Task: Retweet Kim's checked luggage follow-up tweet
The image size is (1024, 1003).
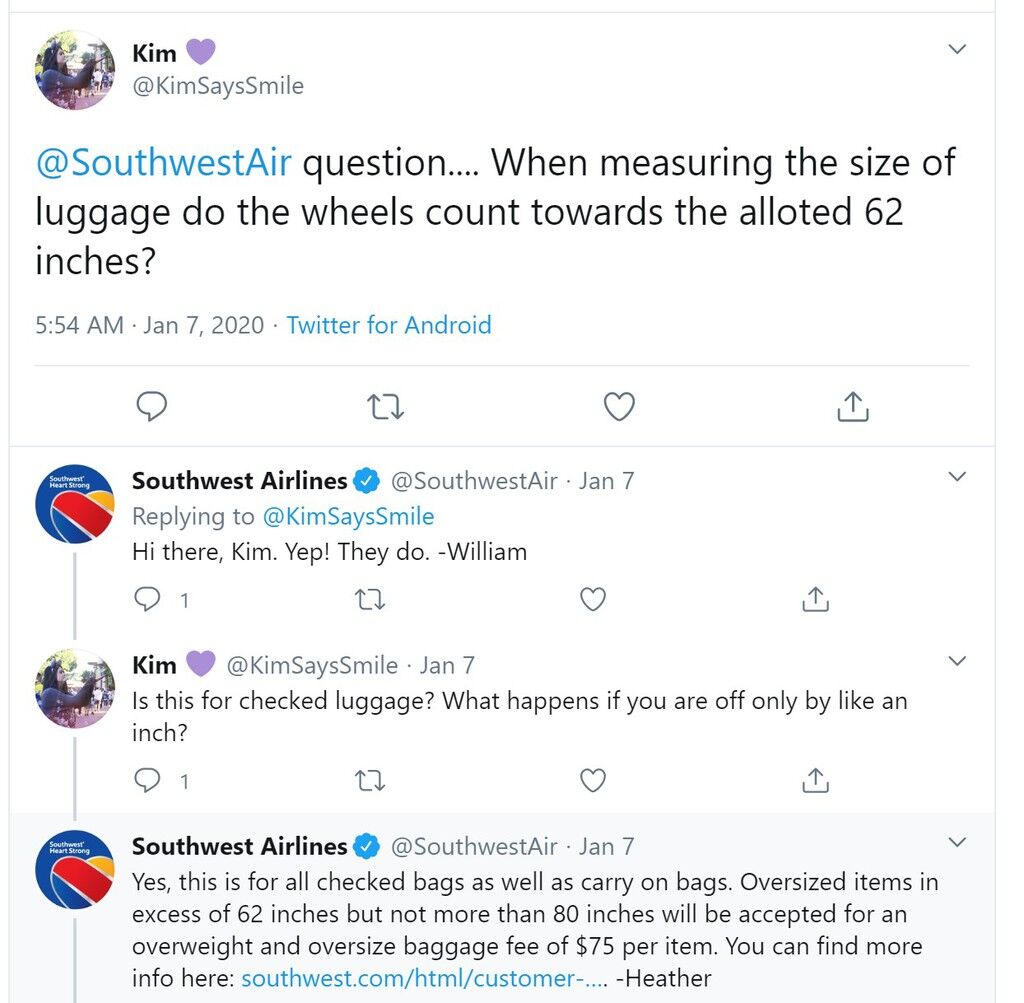Action: tap(370, 780)
